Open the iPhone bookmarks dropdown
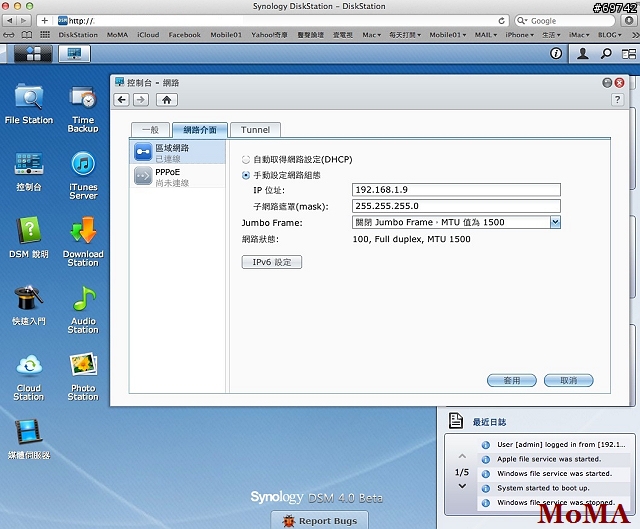This screenshot has width=640, height=529. click(x=520, y=35)
